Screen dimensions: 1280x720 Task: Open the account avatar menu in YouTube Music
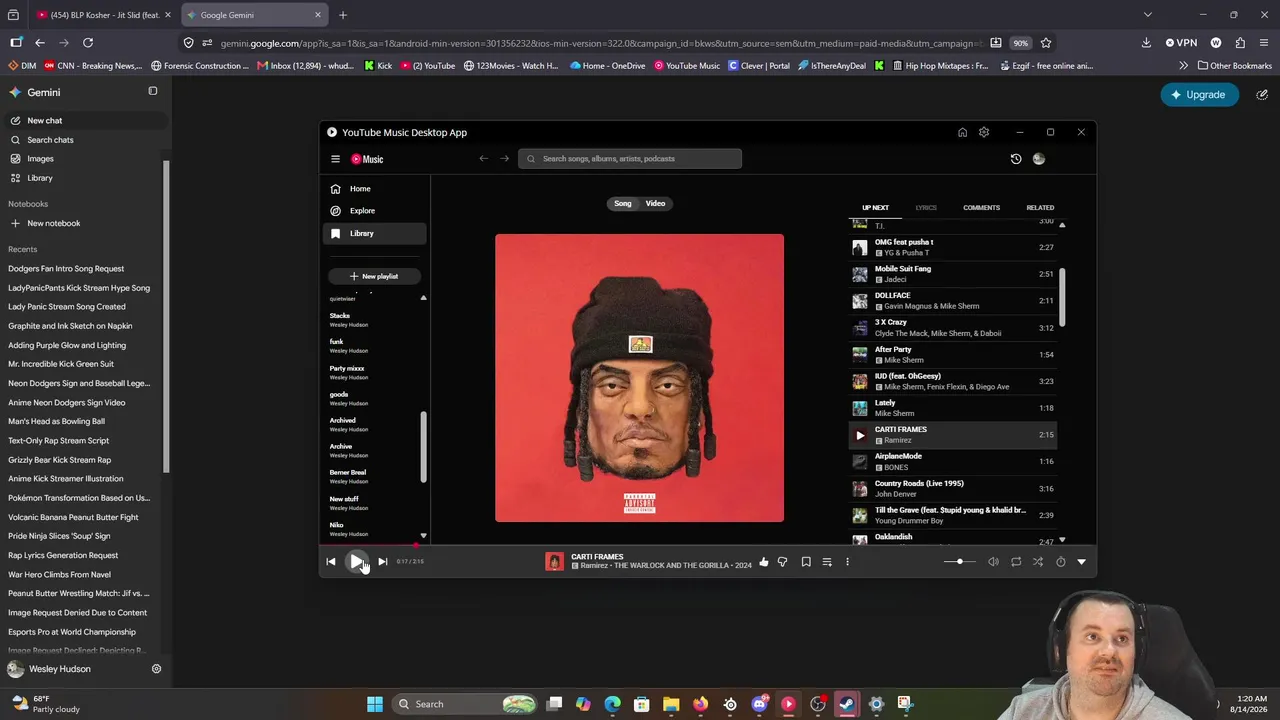[x=1039, y=159]
